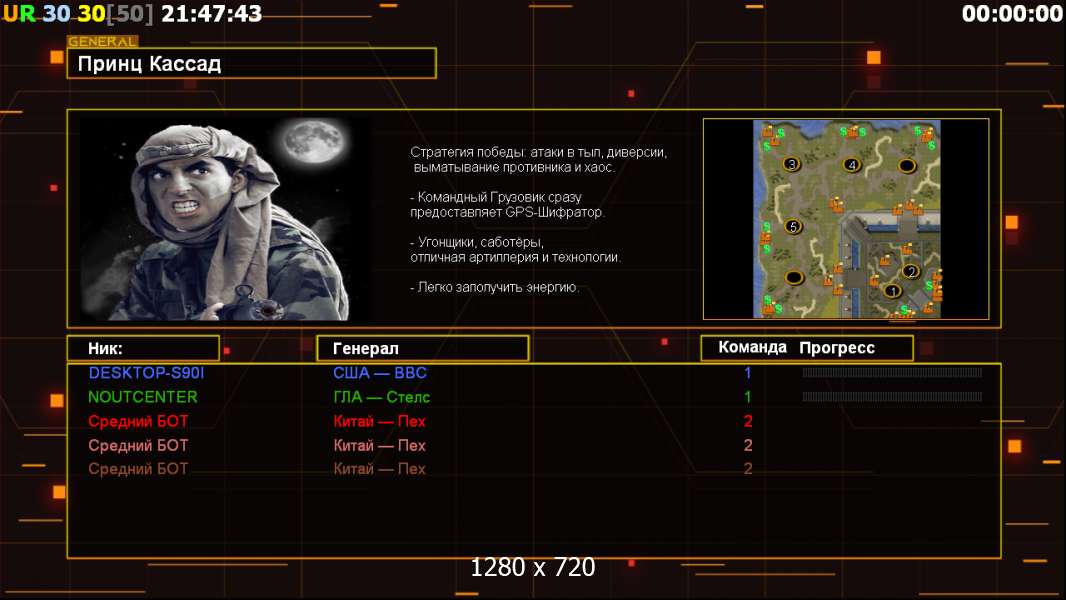Click the 'Легко заполучить энергию' line
Image resolution: width=1066 pixels, height=600 pixels.
(495, 287)
